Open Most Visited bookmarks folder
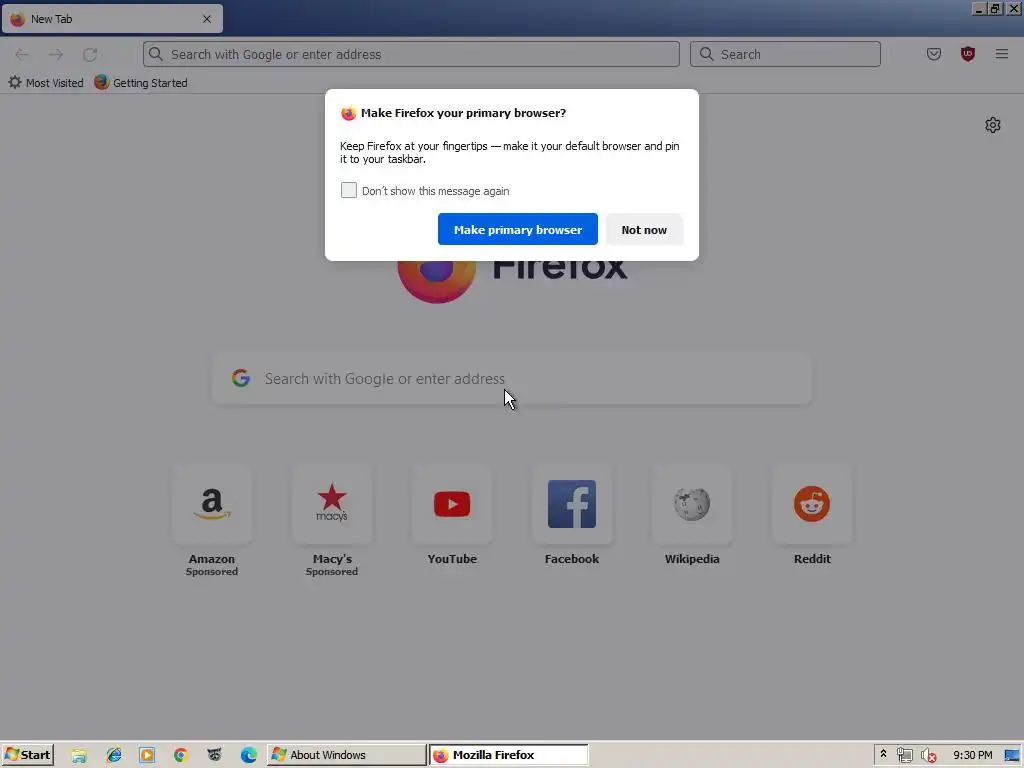Screen dimensions: 1024x768 46,83
